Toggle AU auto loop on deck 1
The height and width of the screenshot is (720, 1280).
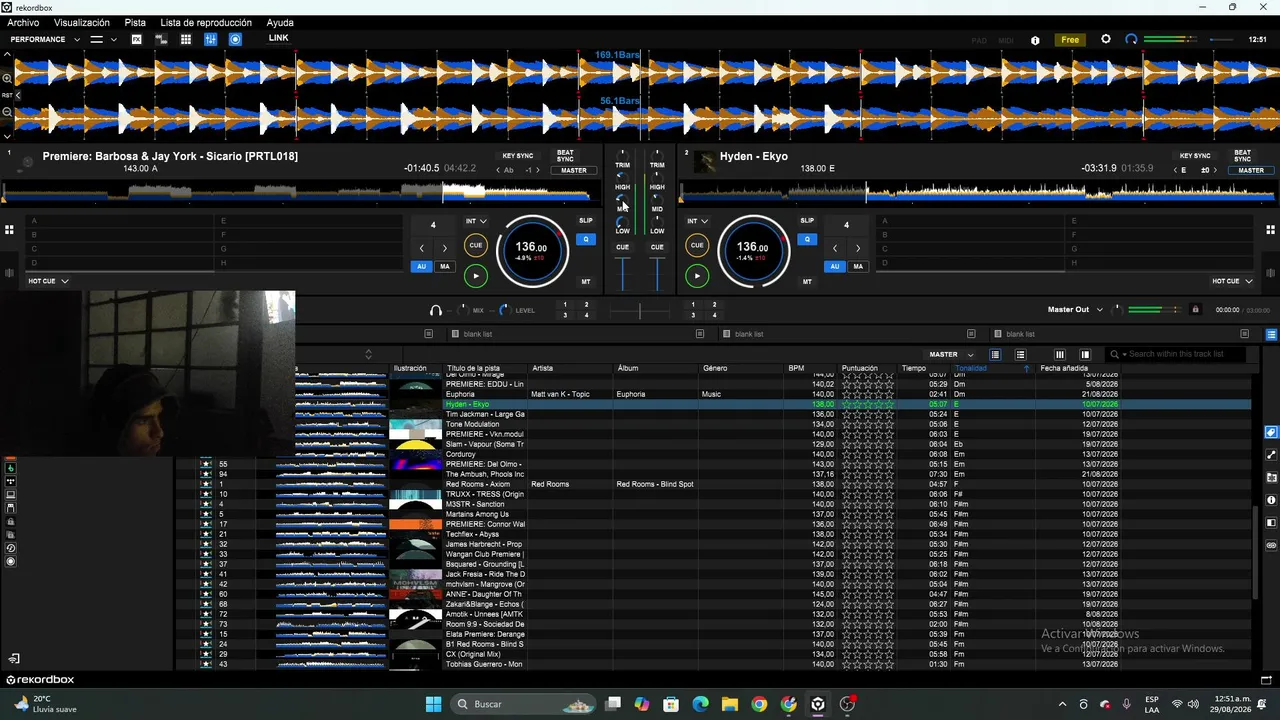click(x=422, y=266)
